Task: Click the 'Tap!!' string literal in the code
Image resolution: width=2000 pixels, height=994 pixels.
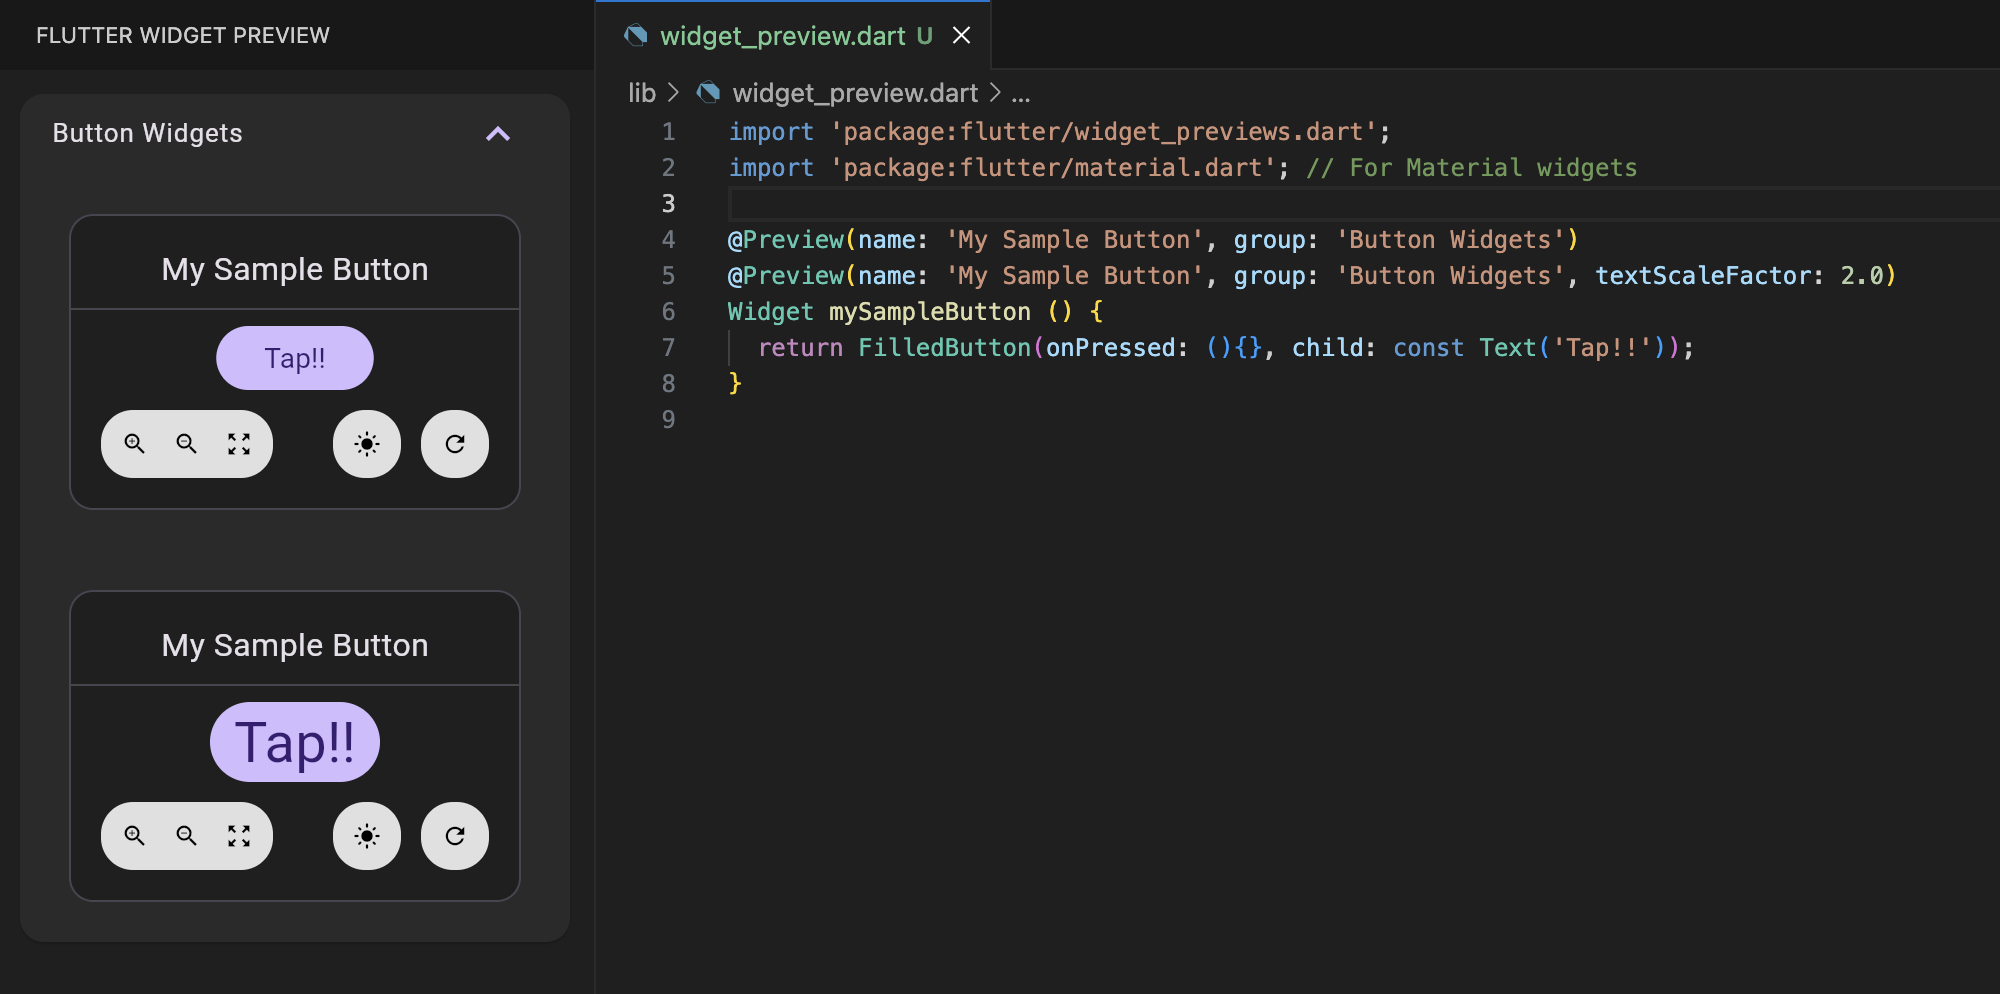Action: (x=1602, y=348)
